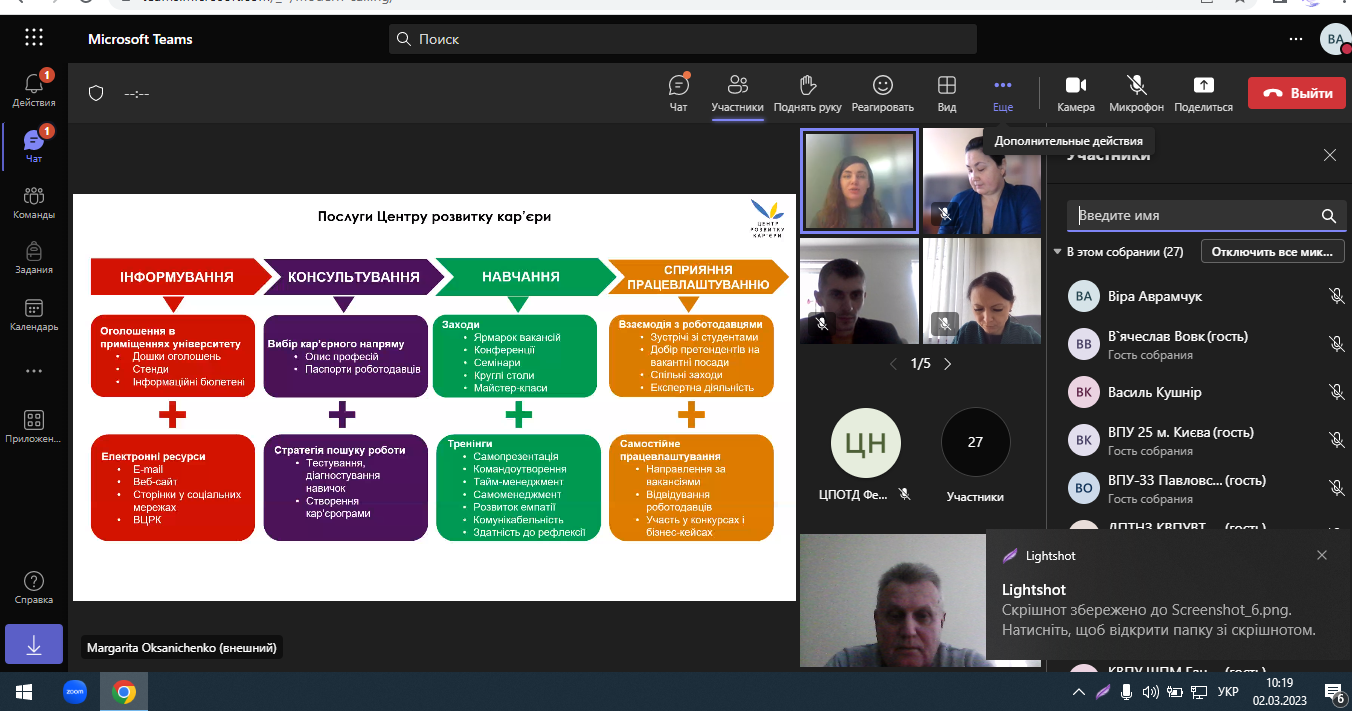Viewport: 1352px width, 711px height.
Task: Click the 27 Участники overflow tile
Action: [975, 457]
